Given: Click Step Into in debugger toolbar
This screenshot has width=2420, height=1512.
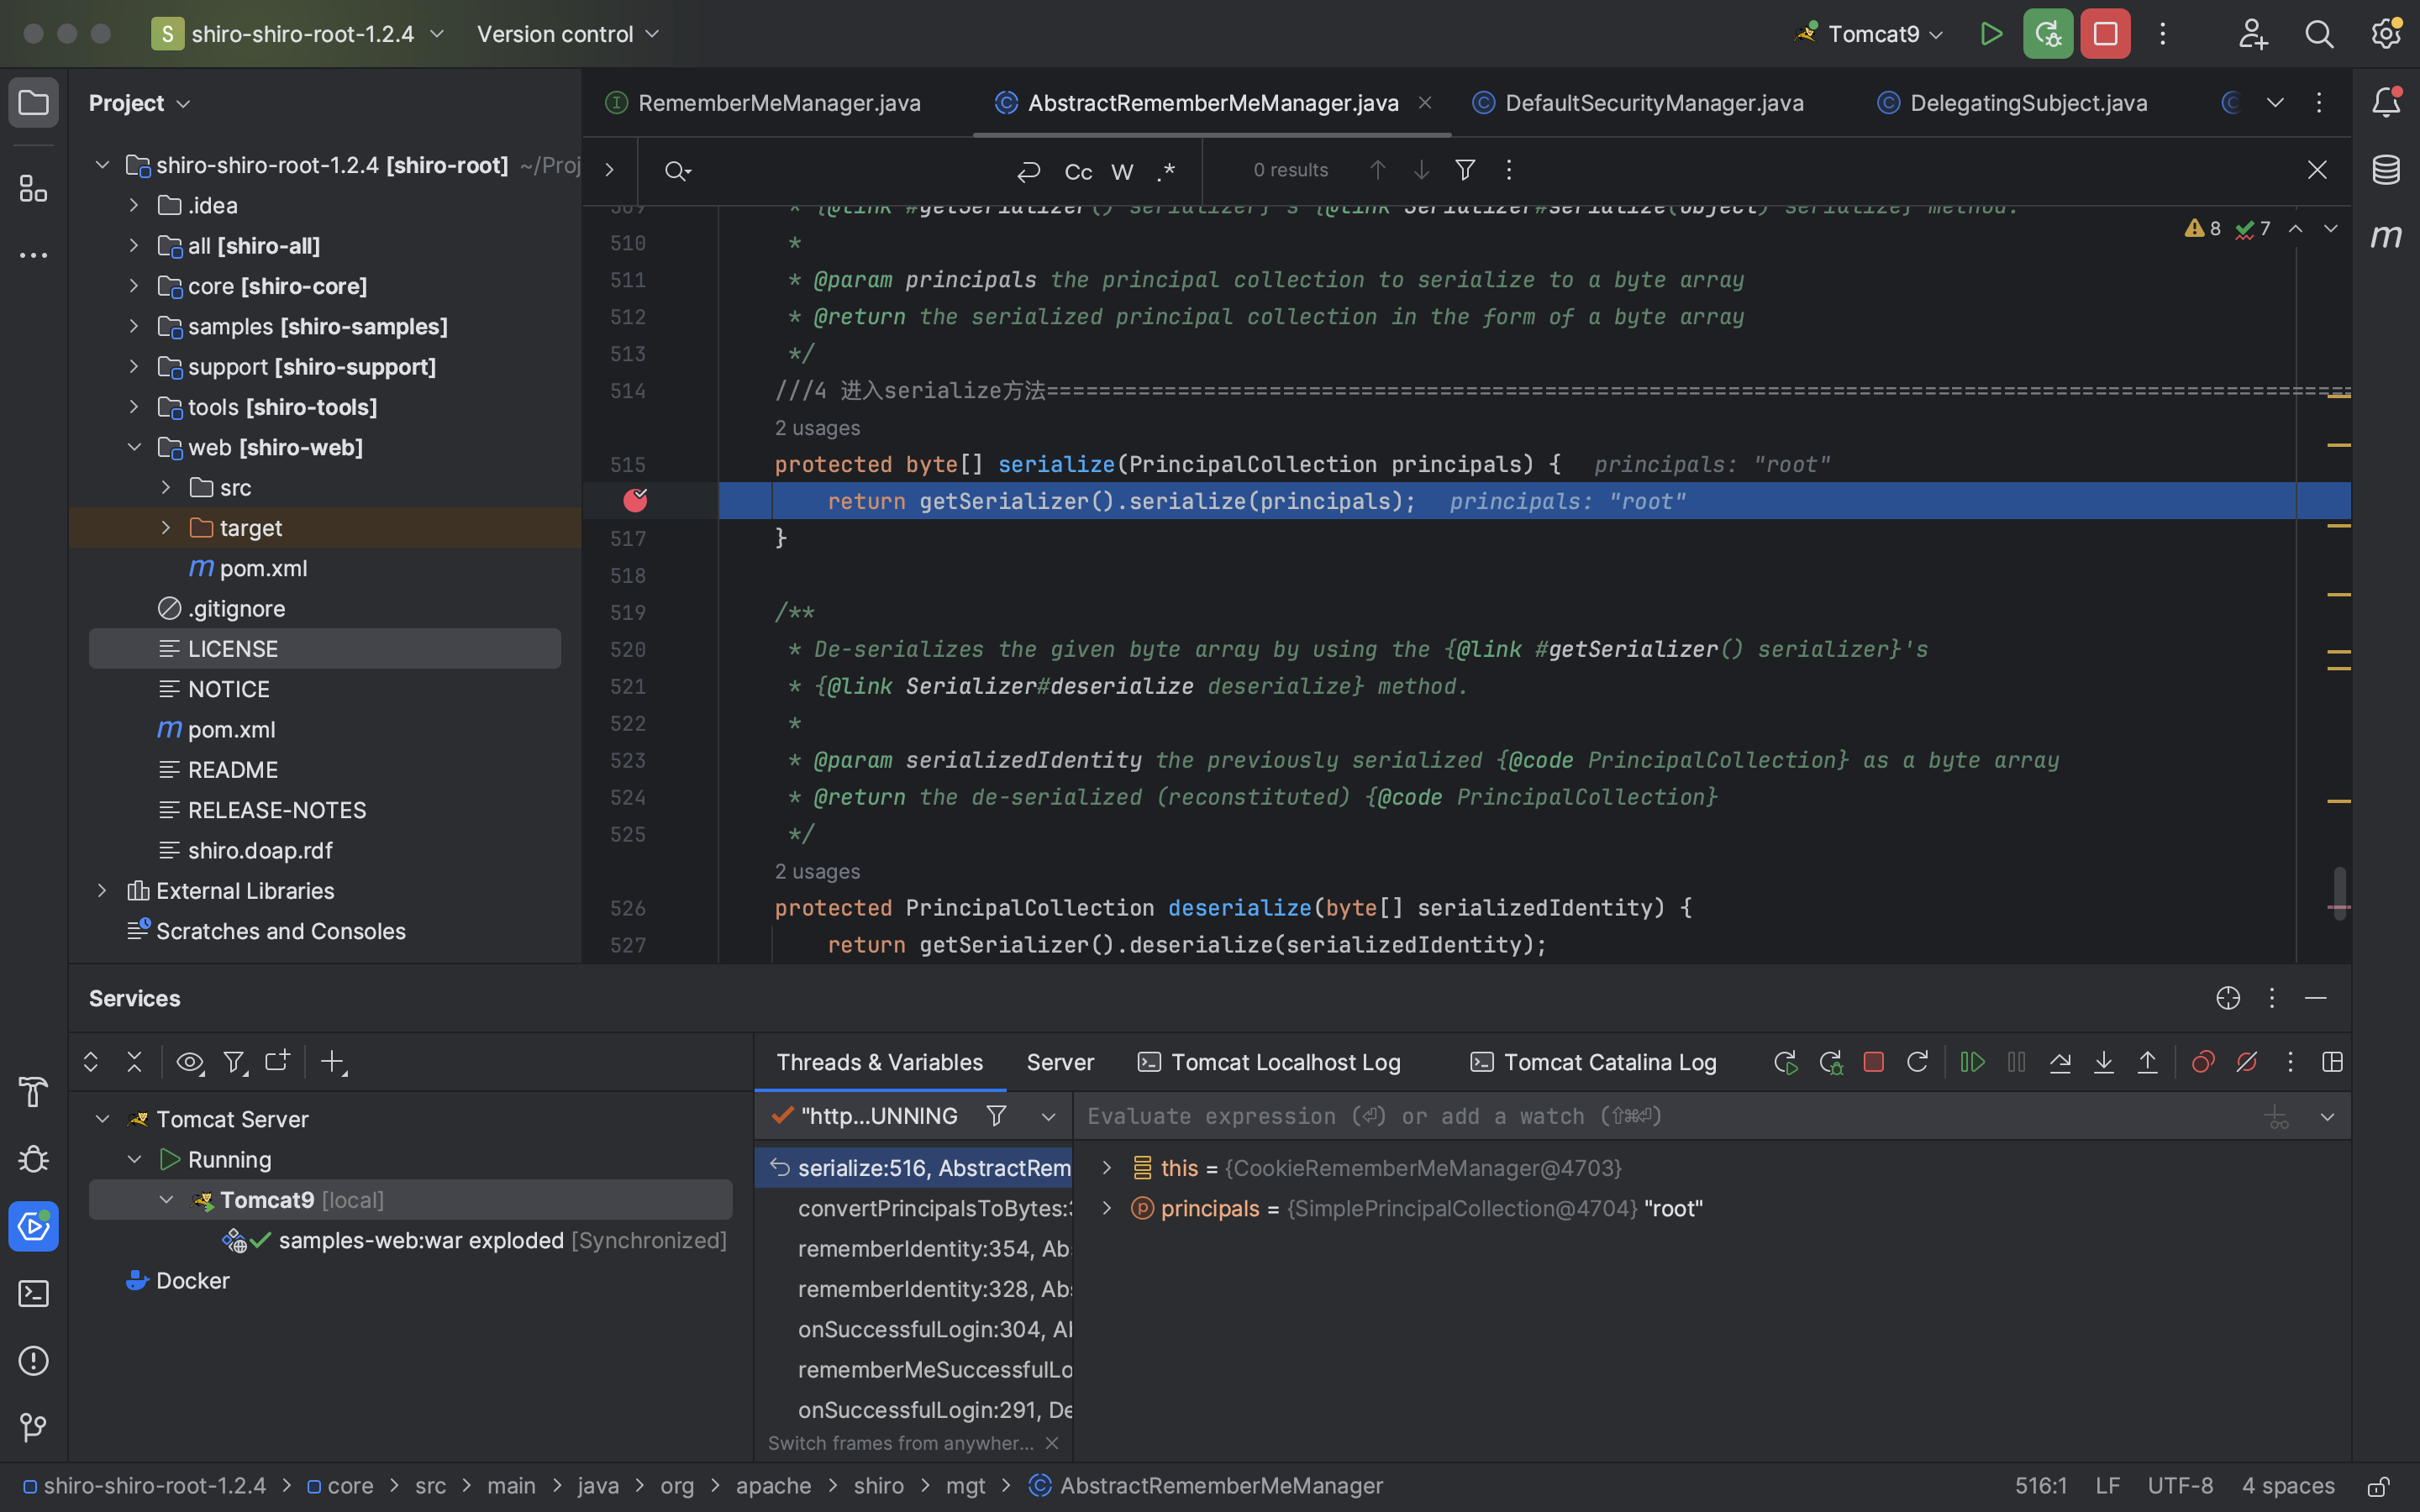Looking at the screenshot, I should (x=2104, y=1062).
